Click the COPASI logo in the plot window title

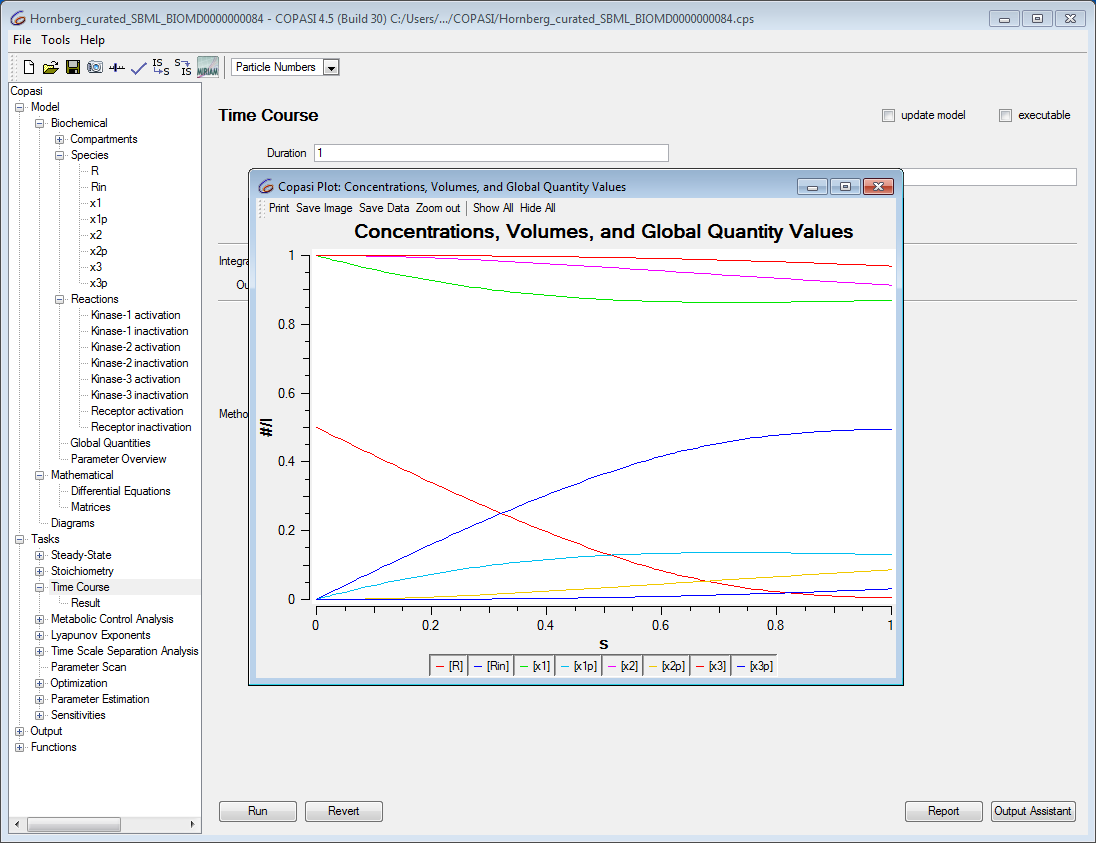[266, 187]
